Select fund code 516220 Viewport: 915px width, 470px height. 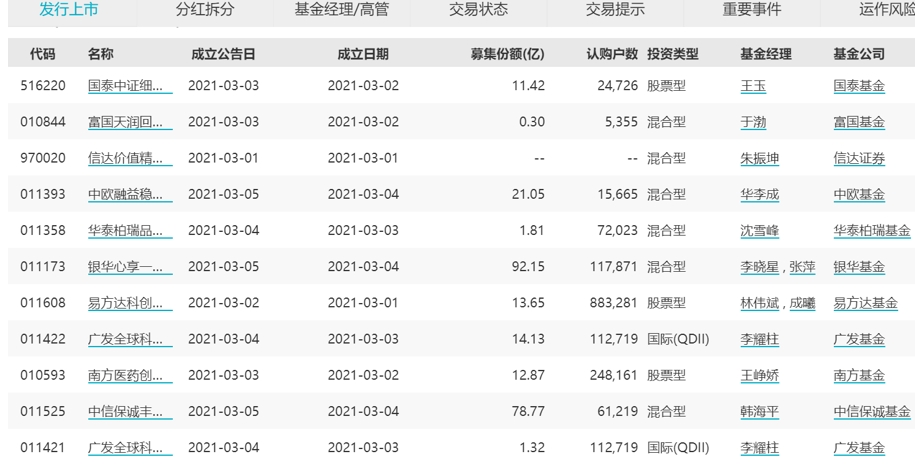43,86
